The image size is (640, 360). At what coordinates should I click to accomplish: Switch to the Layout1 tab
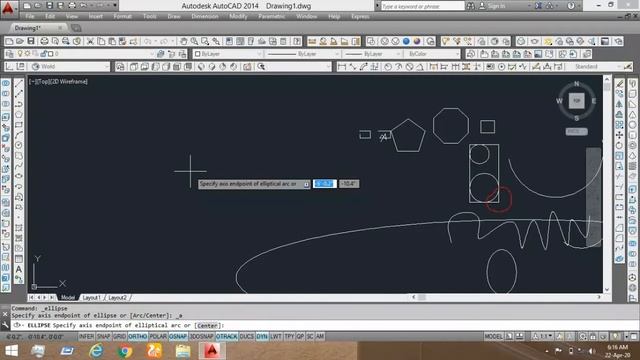point(91,298)
